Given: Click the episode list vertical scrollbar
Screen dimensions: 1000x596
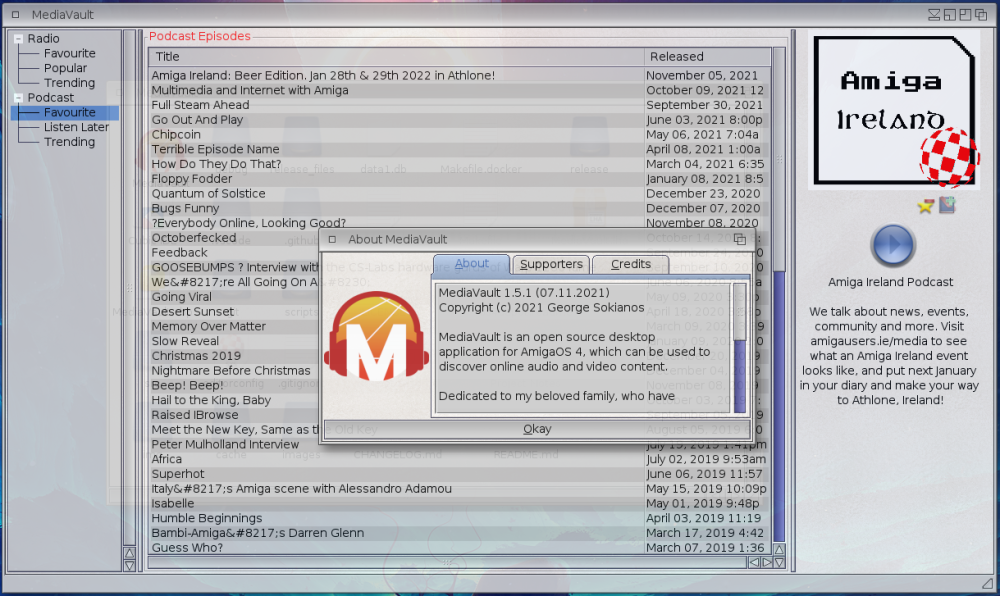Looking at the screenshot, I should (x=779, y=294).
